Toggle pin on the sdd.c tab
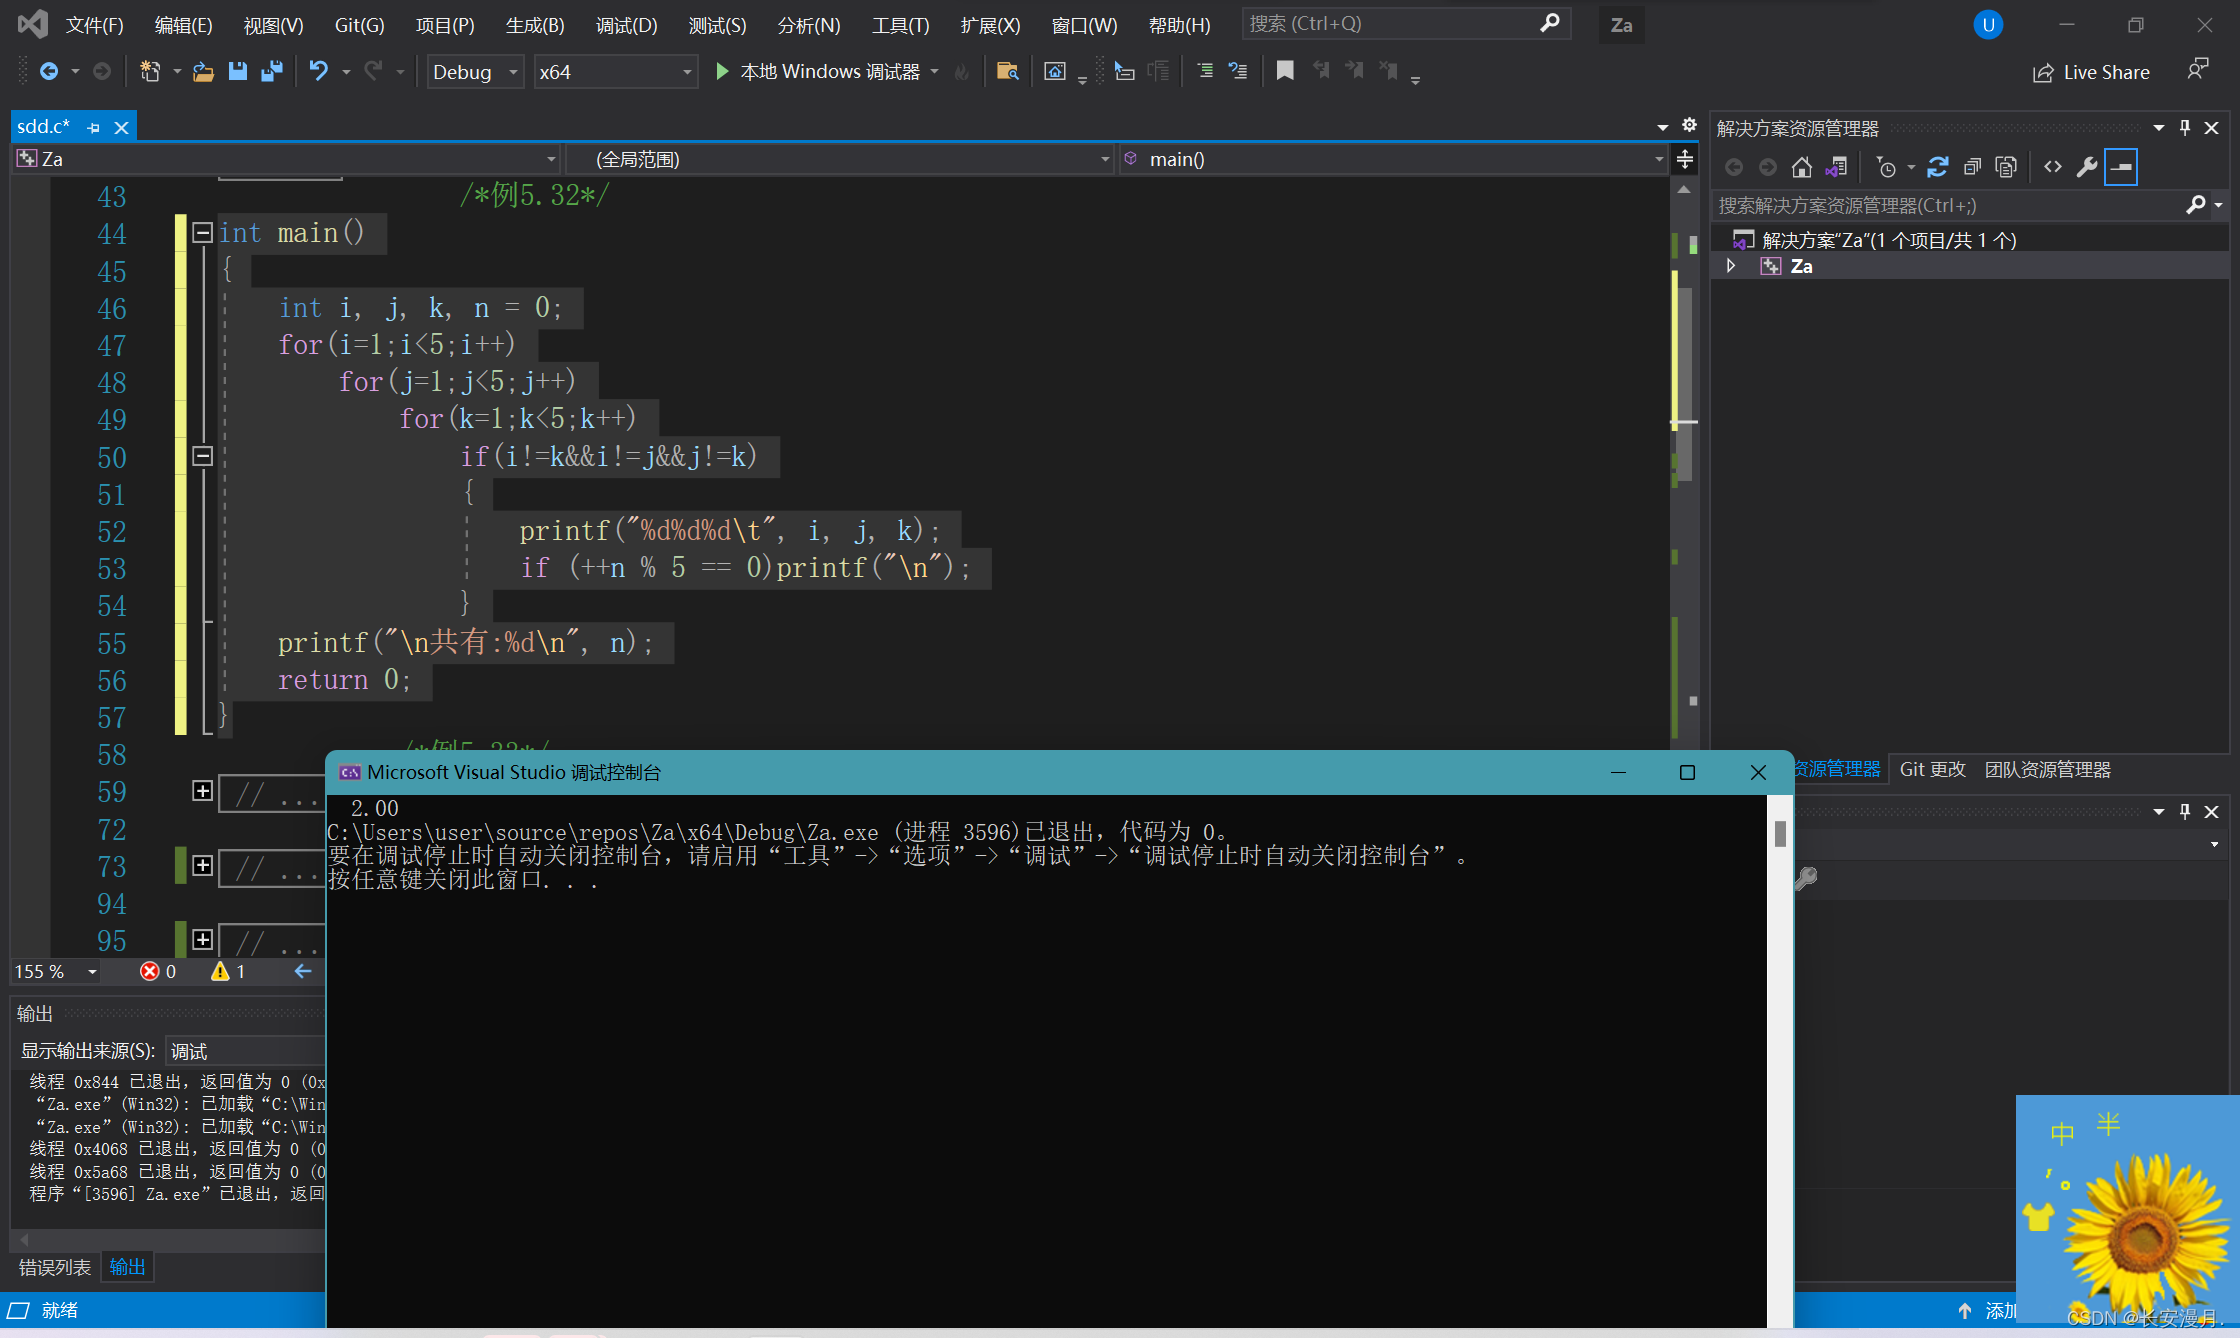 click(93, 127)
